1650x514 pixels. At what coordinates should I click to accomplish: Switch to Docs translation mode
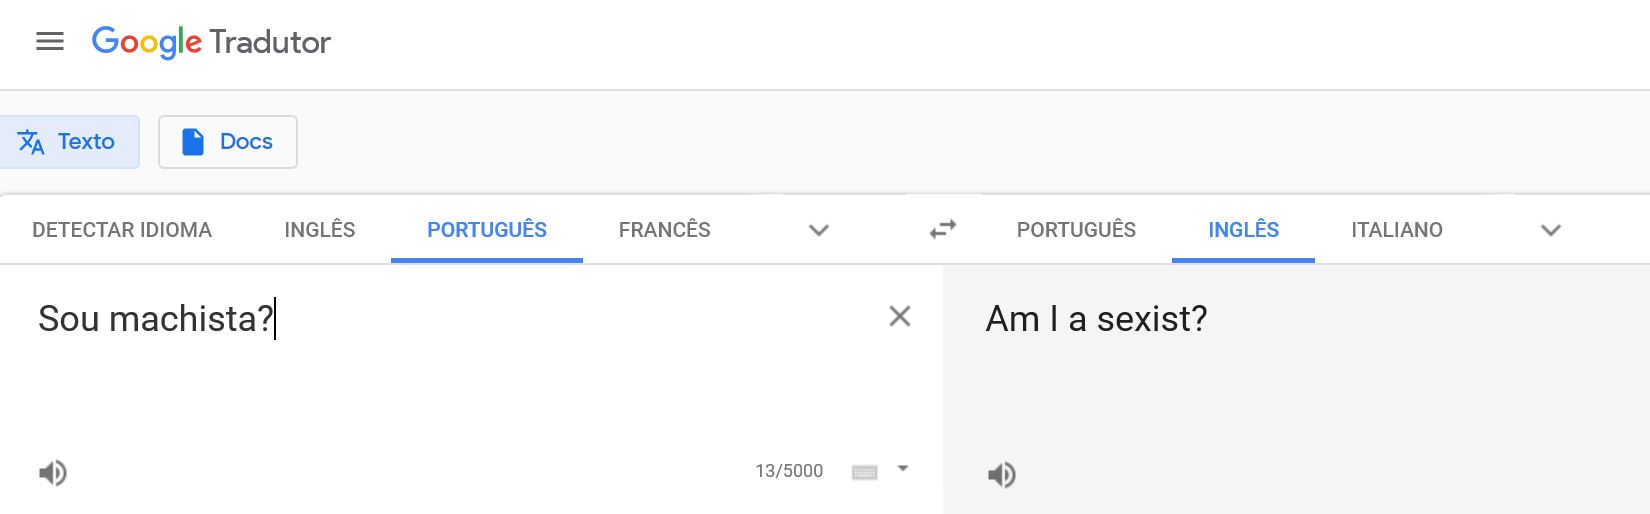(228, 142)
